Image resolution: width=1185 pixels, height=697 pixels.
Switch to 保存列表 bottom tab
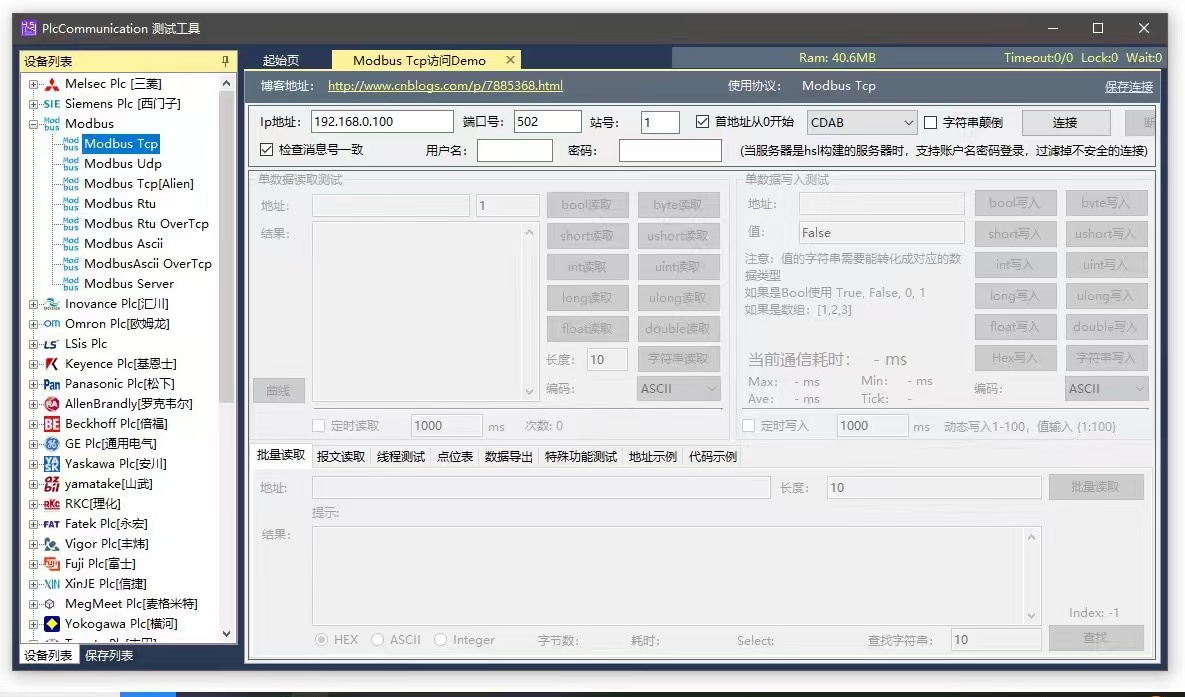click(x=109, y=655)
